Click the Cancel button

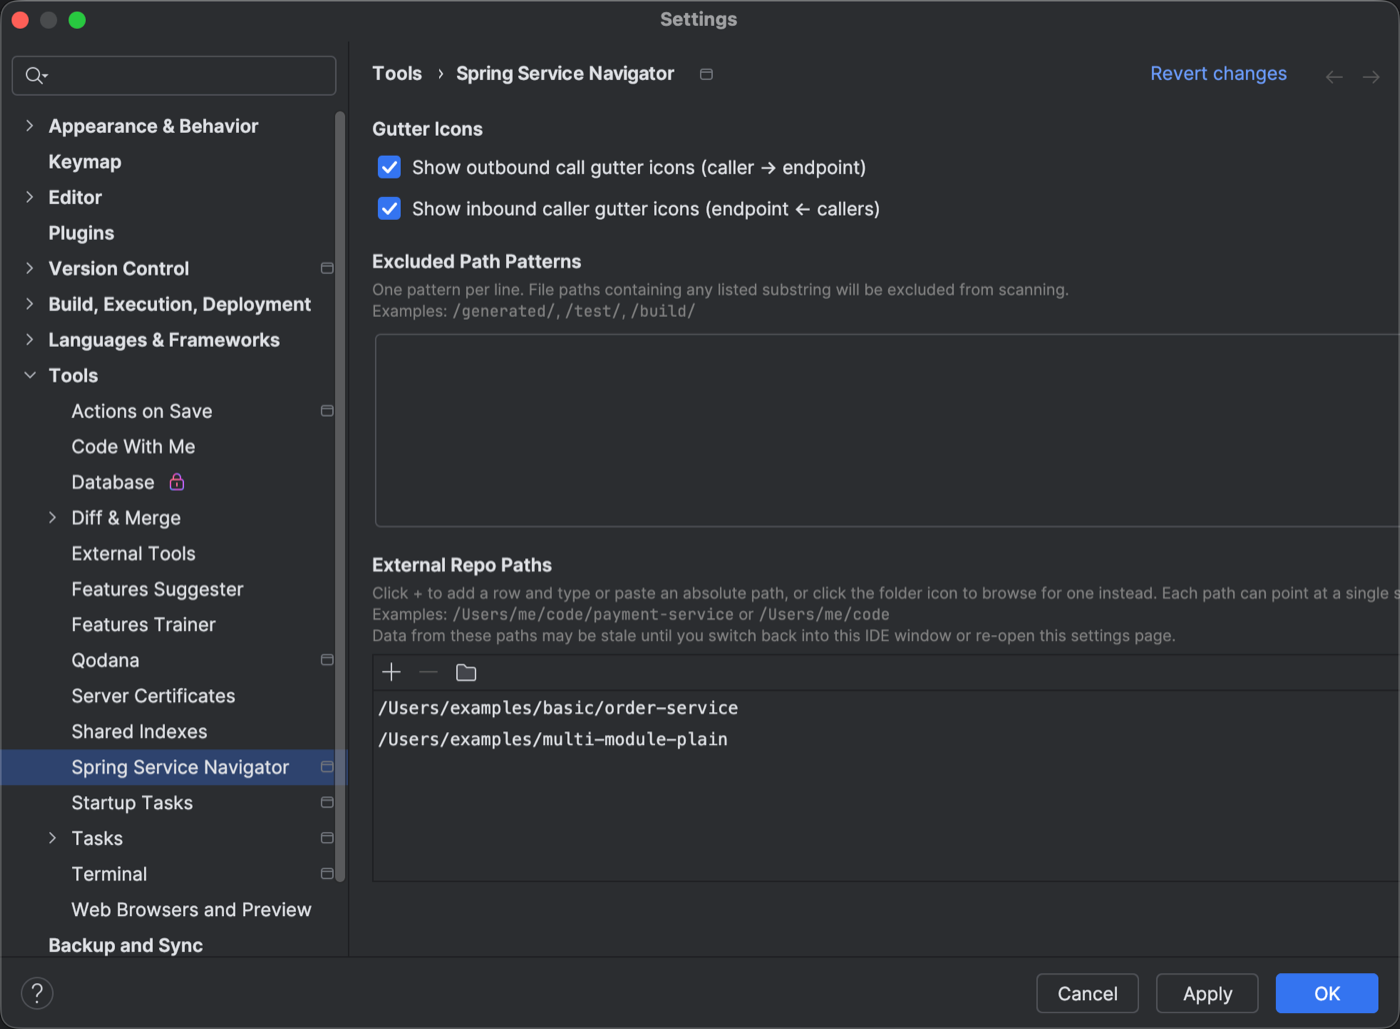(1087, 993)
